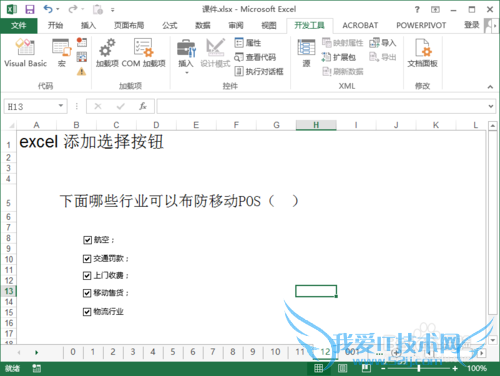
Task: Uncheck the 物流行业 checkbox
Action: pos(87,312)
